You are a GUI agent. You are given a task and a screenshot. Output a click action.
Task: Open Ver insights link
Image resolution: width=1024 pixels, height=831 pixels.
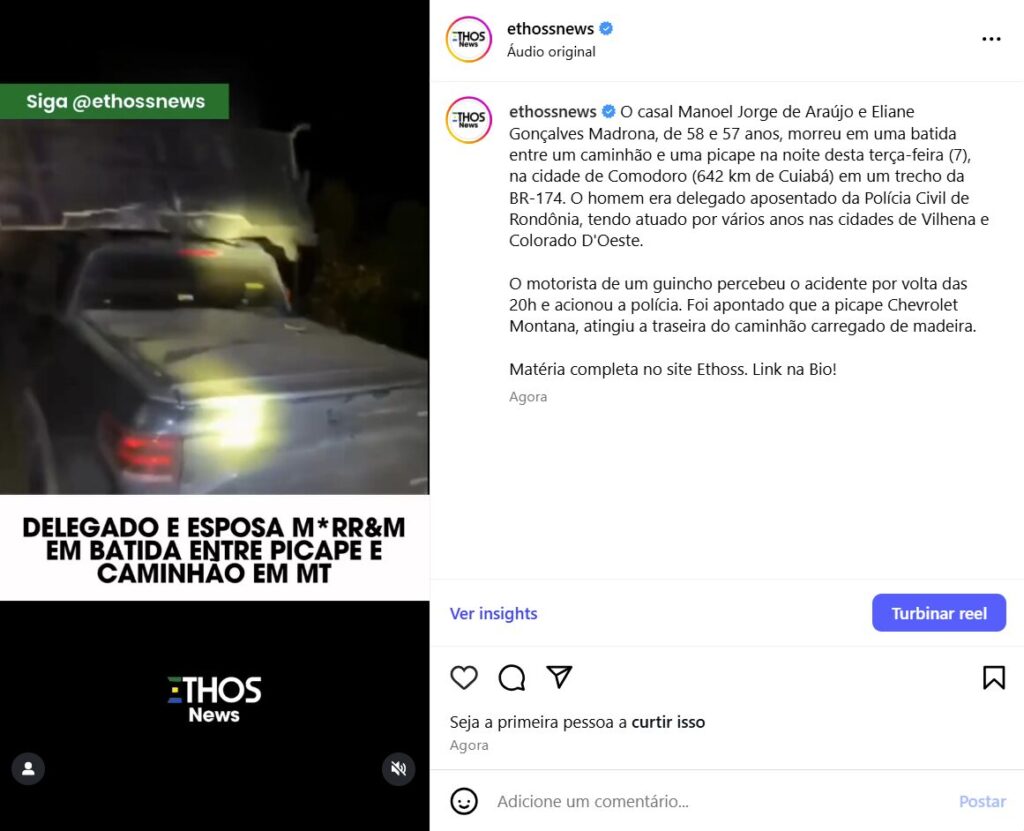(494, 613)
